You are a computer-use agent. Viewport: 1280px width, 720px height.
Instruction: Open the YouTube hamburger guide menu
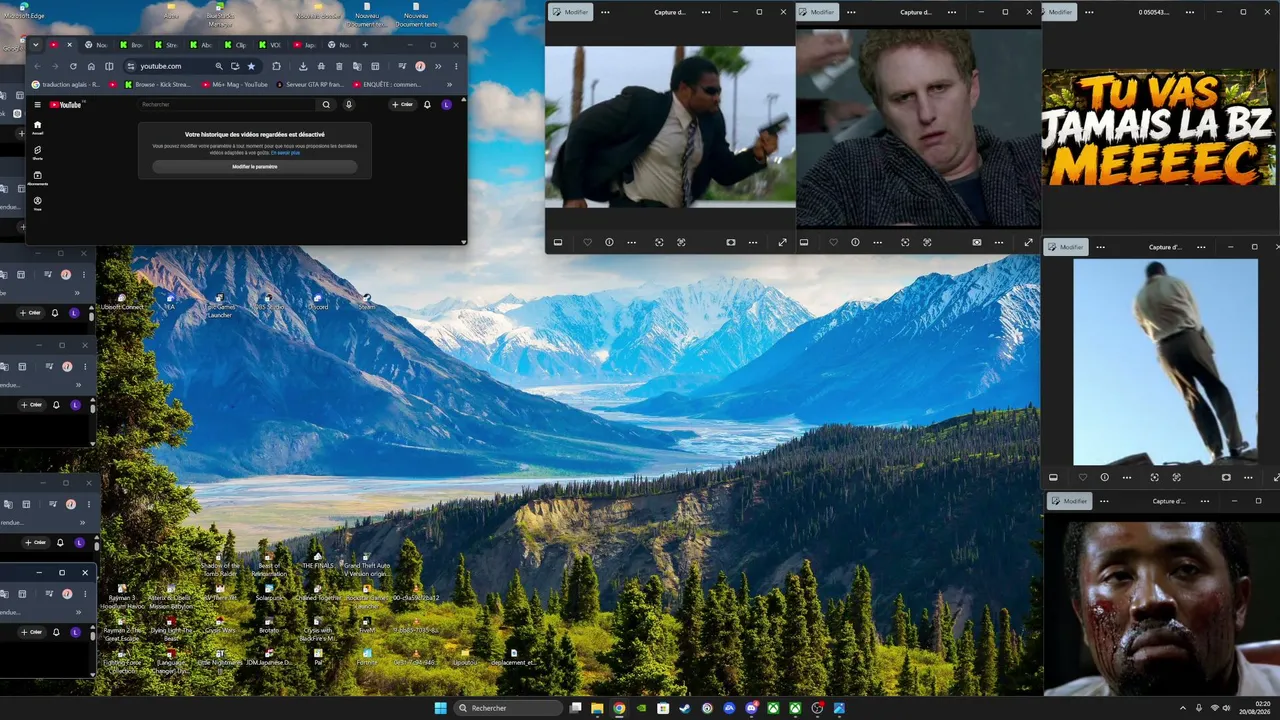point(37,104)
